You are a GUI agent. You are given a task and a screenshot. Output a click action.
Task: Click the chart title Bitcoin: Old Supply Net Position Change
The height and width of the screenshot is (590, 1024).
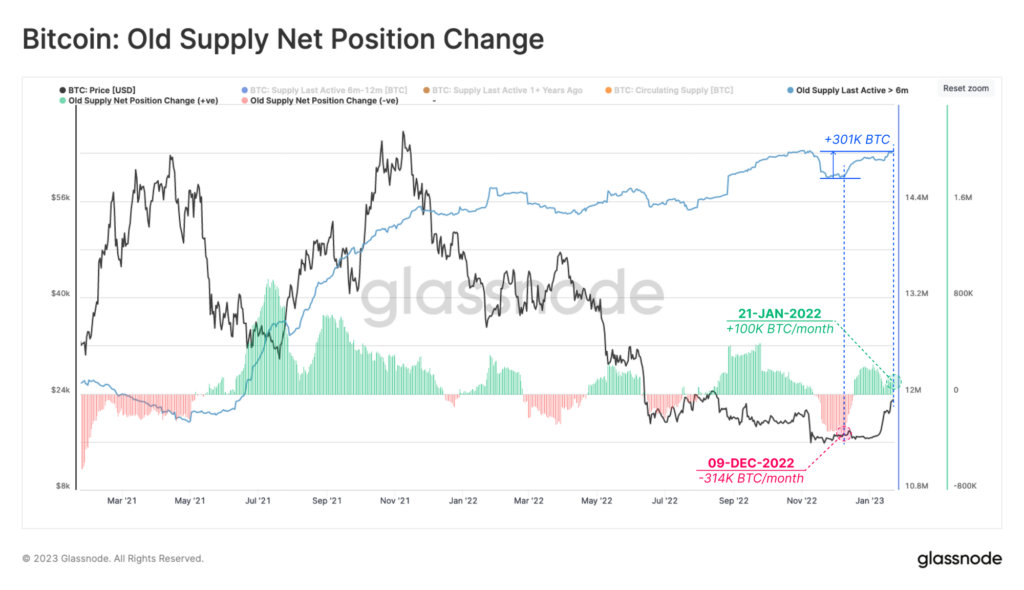(283, 39)
